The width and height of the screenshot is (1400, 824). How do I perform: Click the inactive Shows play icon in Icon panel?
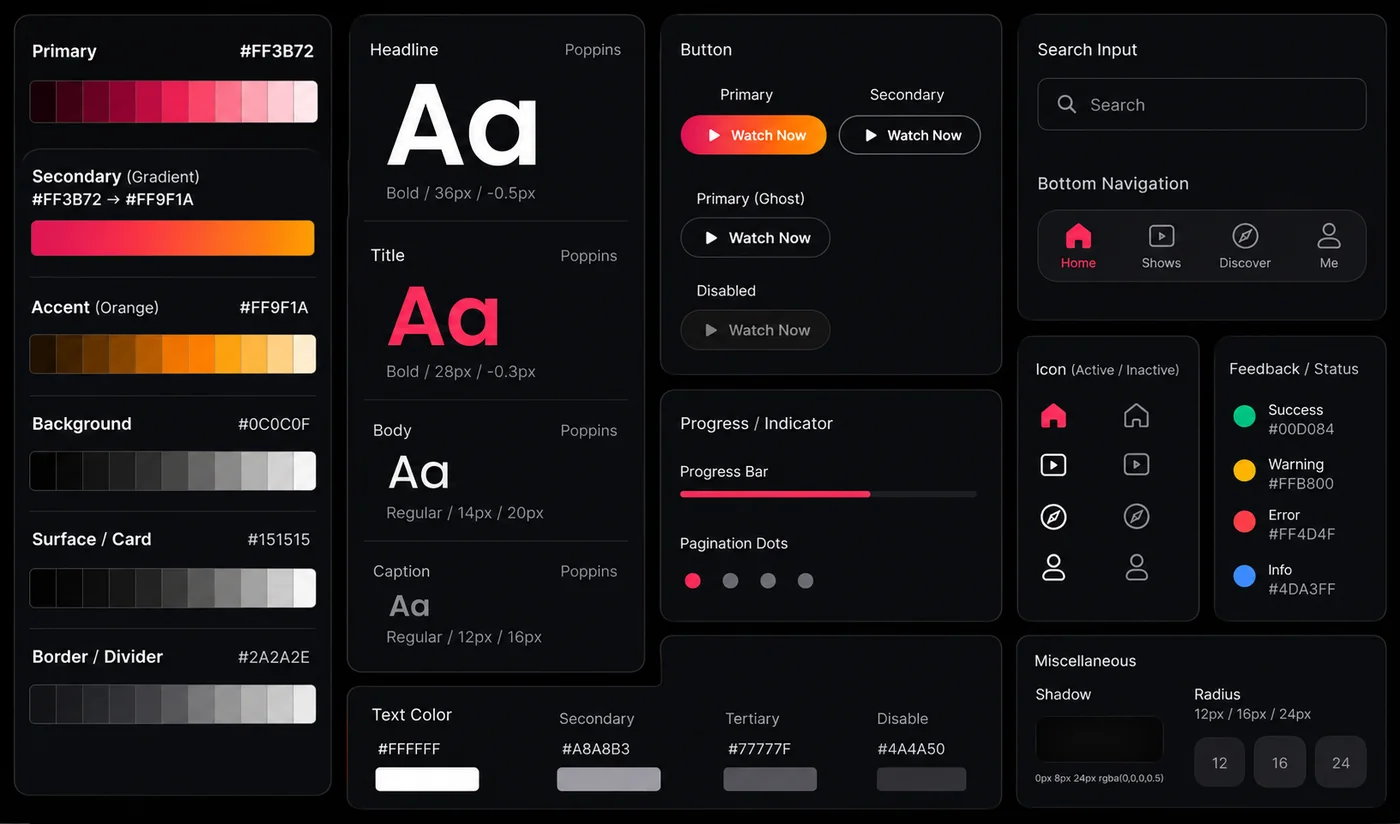tap(1136, 464)
